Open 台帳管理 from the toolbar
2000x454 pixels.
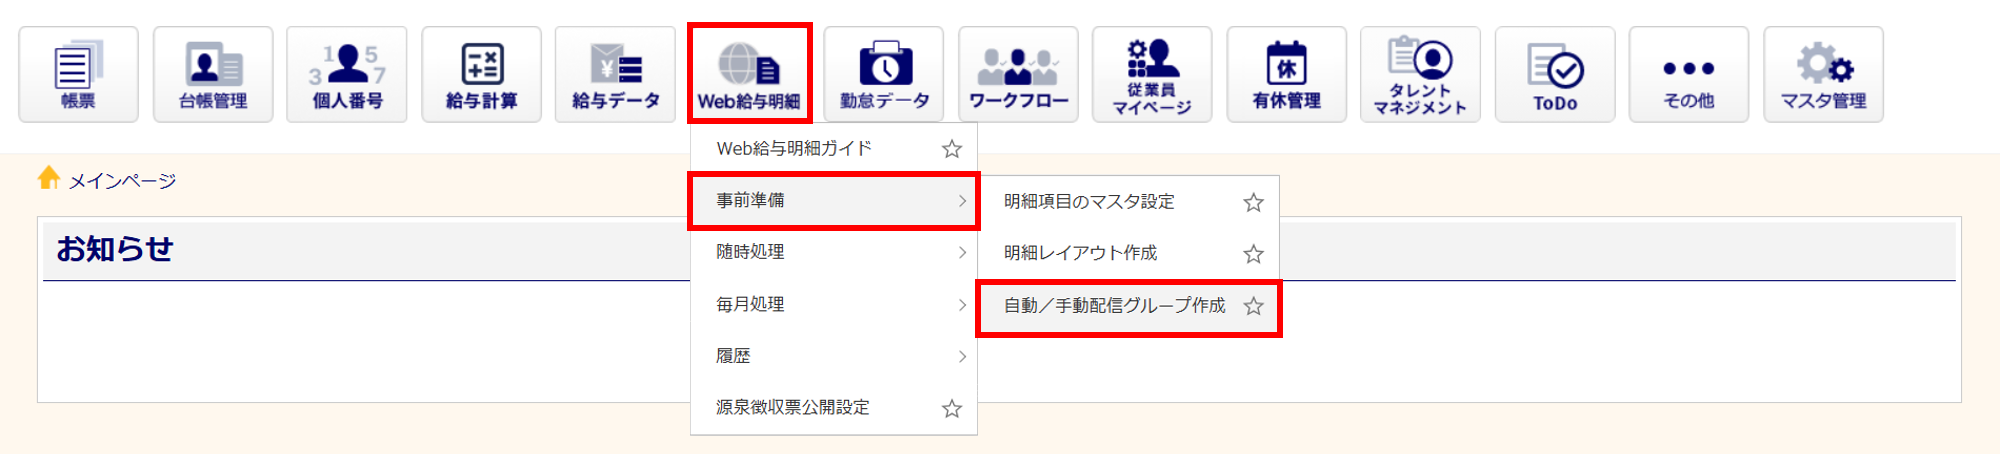pos(213,74)
